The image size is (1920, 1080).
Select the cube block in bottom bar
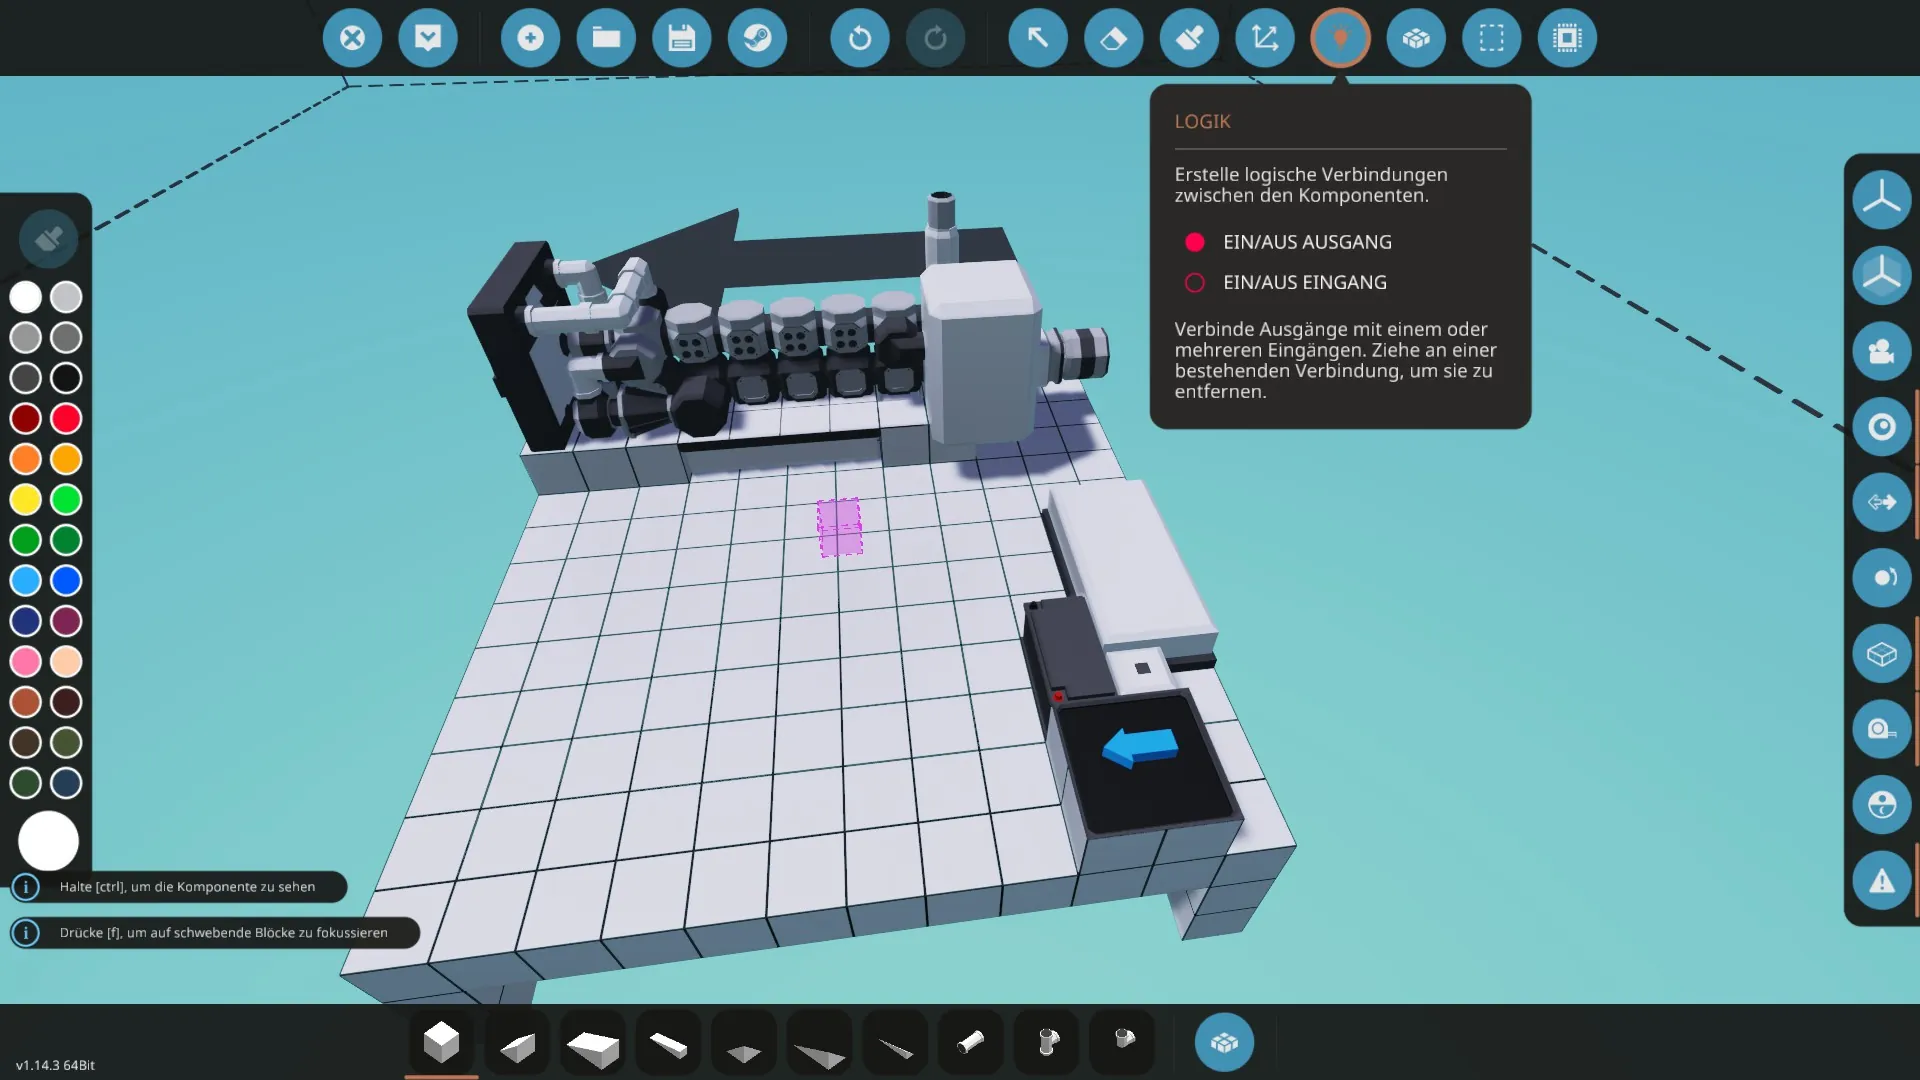tap(441, 1043)
